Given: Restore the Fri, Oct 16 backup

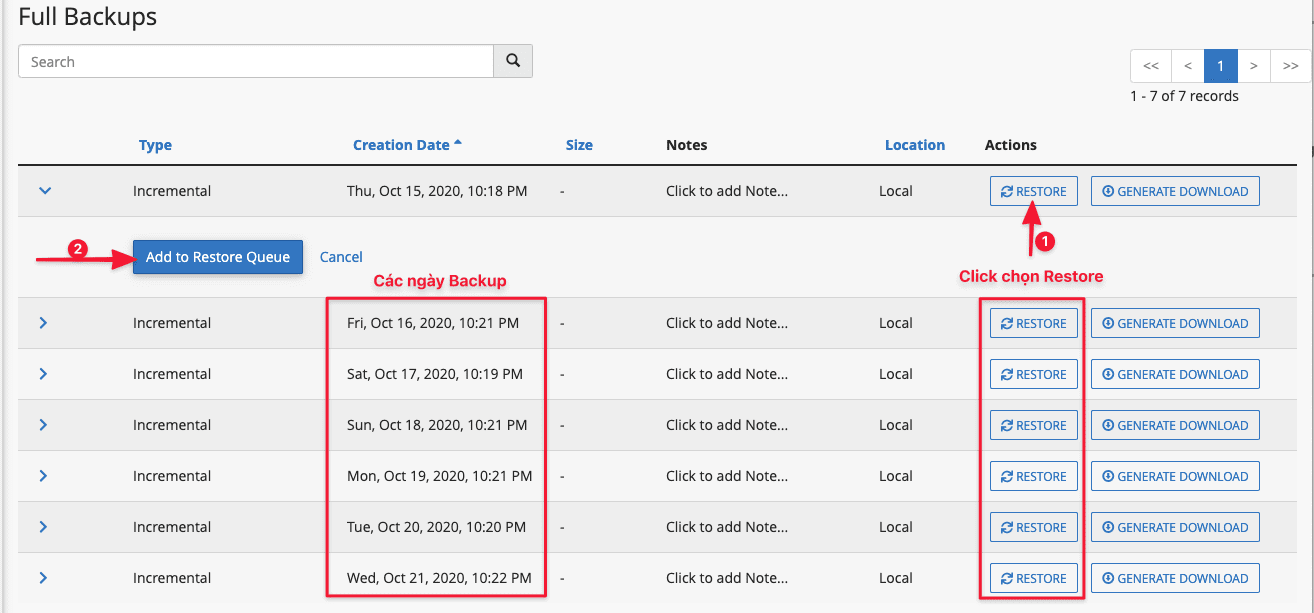Looking at the screenshot, I should (1033, 323).
